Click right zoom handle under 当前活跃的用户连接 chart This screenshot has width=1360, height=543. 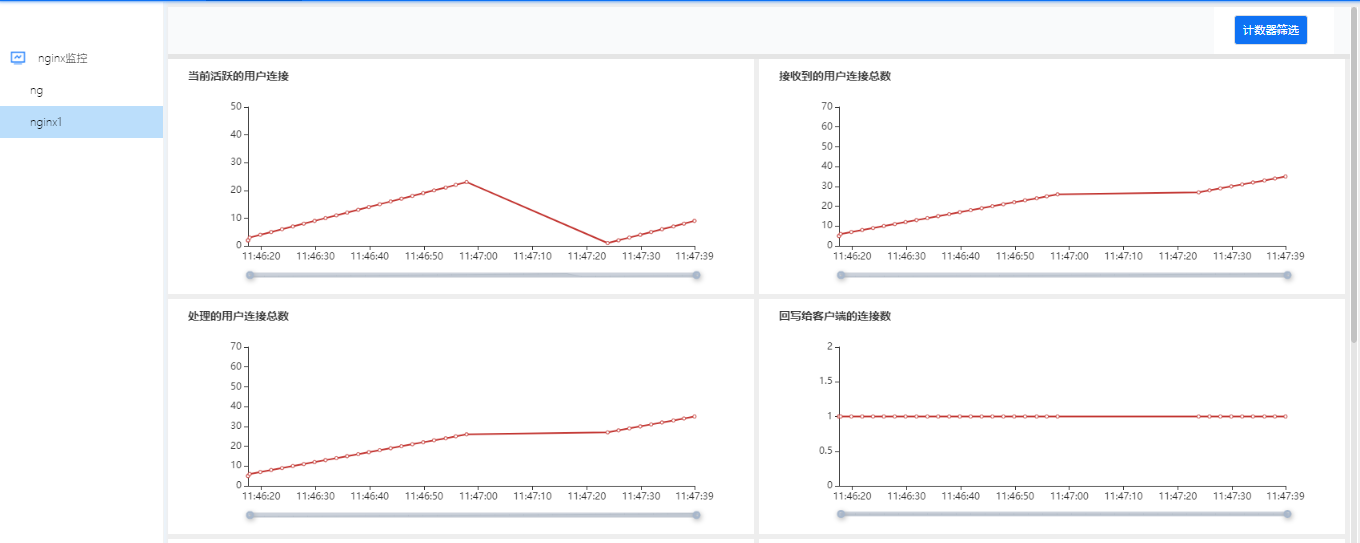(x=696, y=275)
